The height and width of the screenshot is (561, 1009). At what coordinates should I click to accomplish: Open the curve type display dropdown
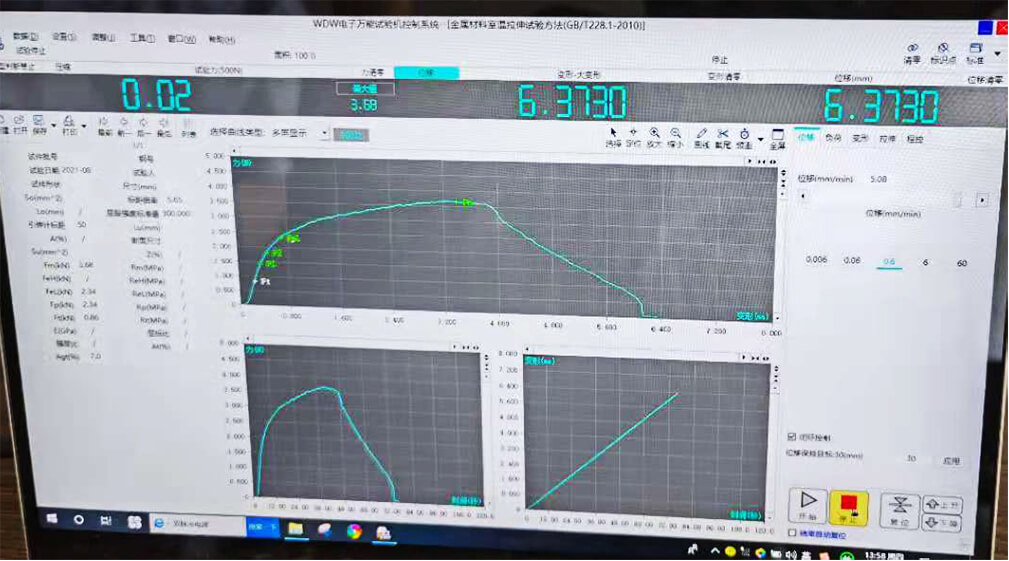(x=324, y=132)
